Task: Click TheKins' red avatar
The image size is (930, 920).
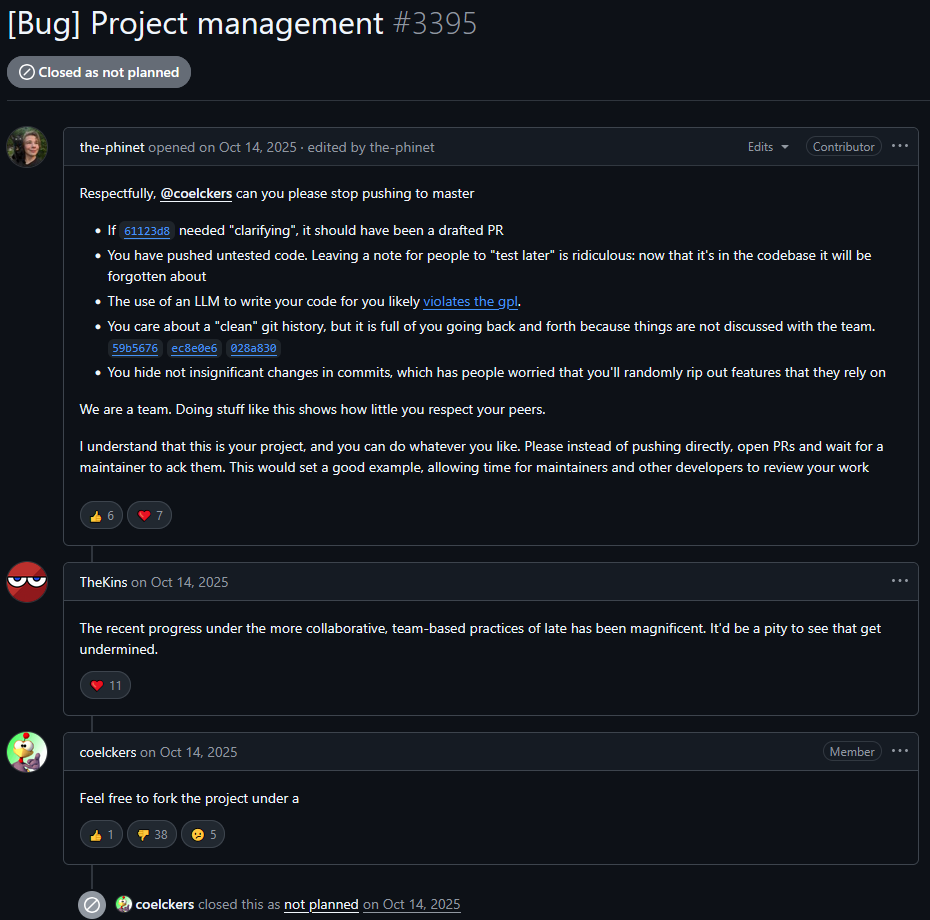Action: pyautogui.click(x=27, y=582)
